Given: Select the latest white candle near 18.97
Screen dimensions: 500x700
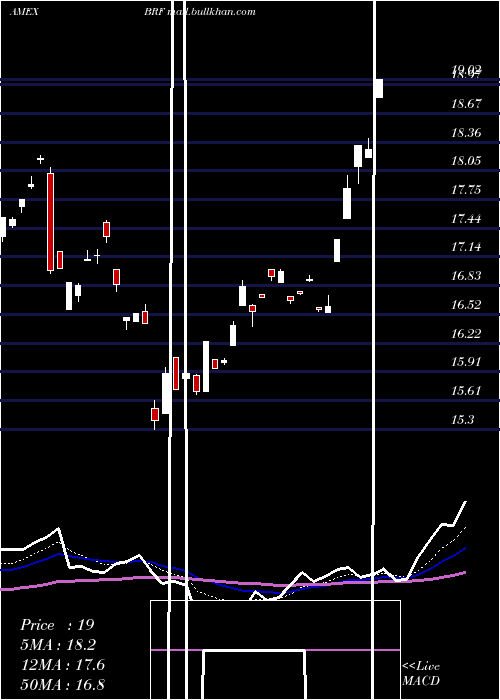Looking at the screenshot, I should point(379,88).
